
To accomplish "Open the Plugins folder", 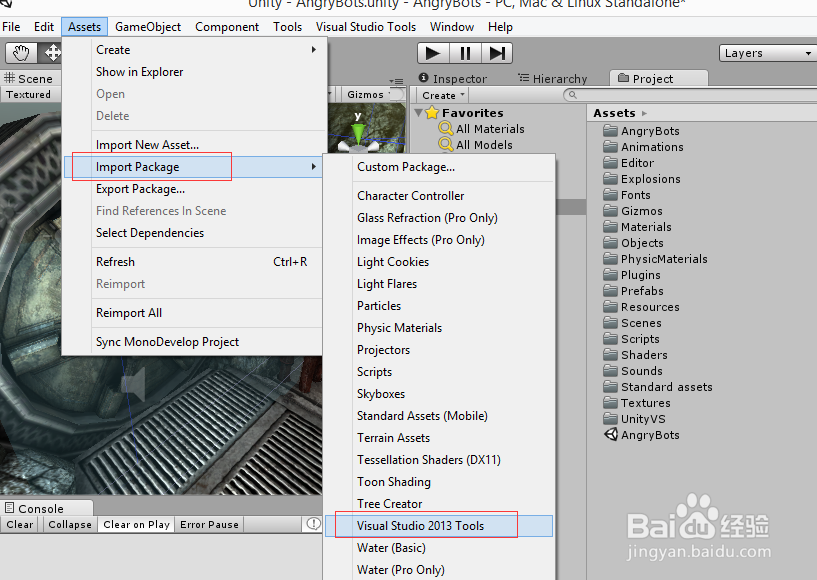I will (632, 275).
